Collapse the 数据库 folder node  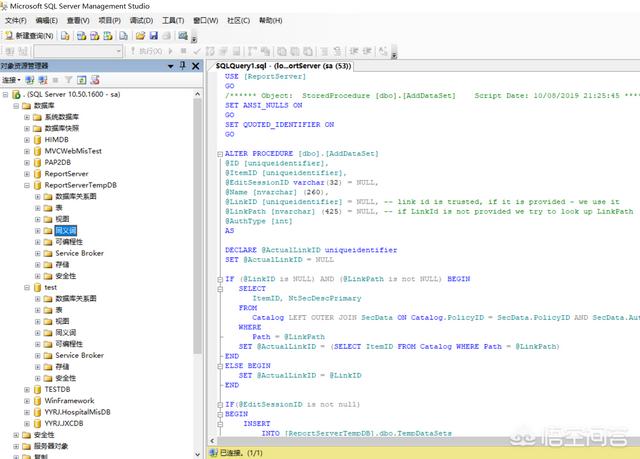coord(16,106)
